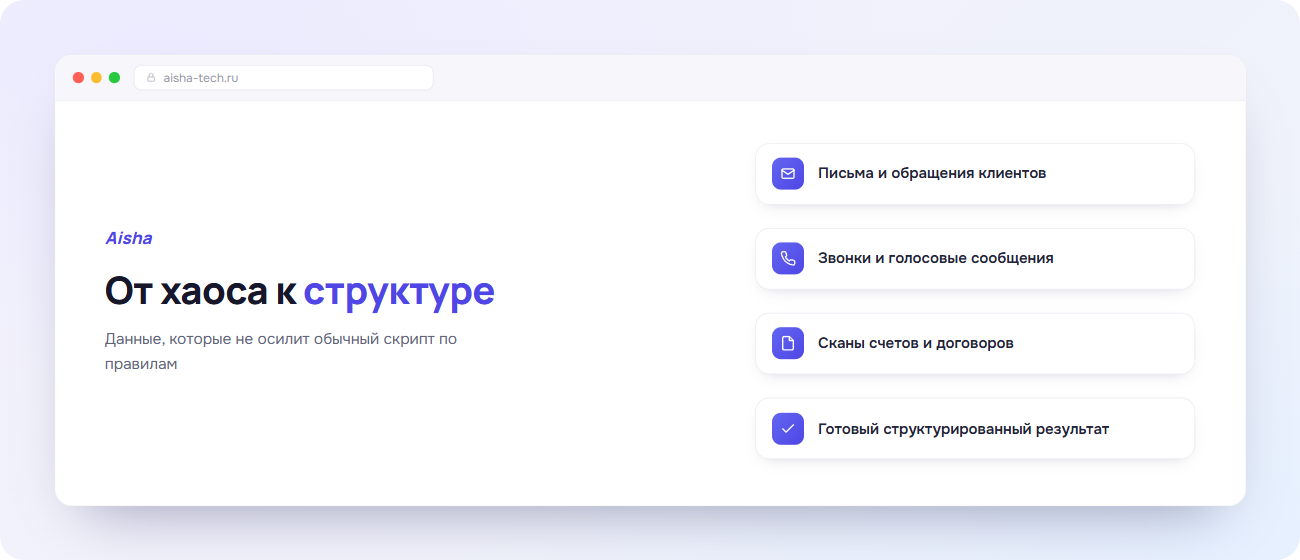Click the purple word 'структуре' in heading
Screen dimensions: 1300x560
399,291
